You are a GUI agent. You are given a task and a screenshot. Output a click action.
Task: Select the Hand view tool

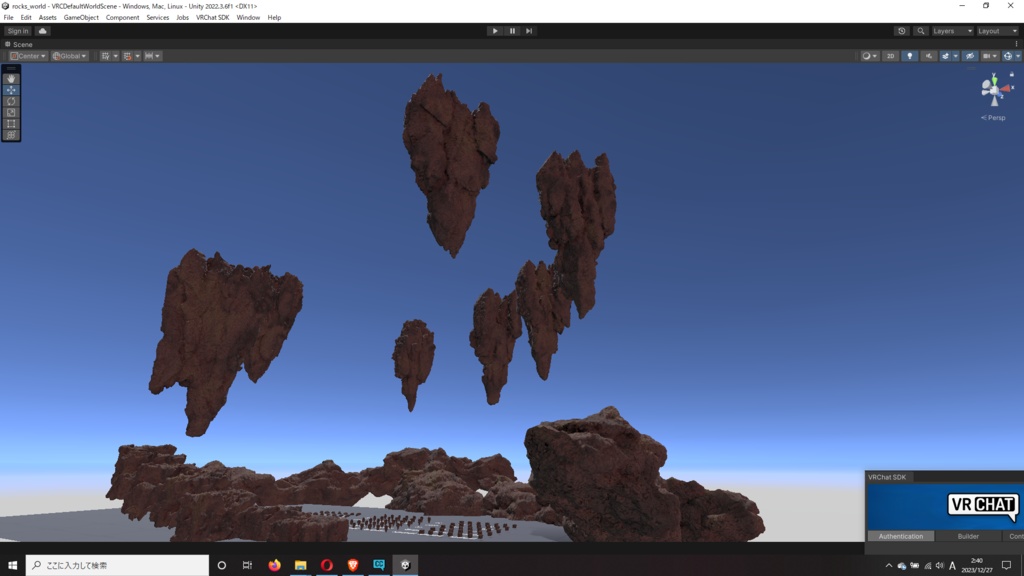[11, 78]
